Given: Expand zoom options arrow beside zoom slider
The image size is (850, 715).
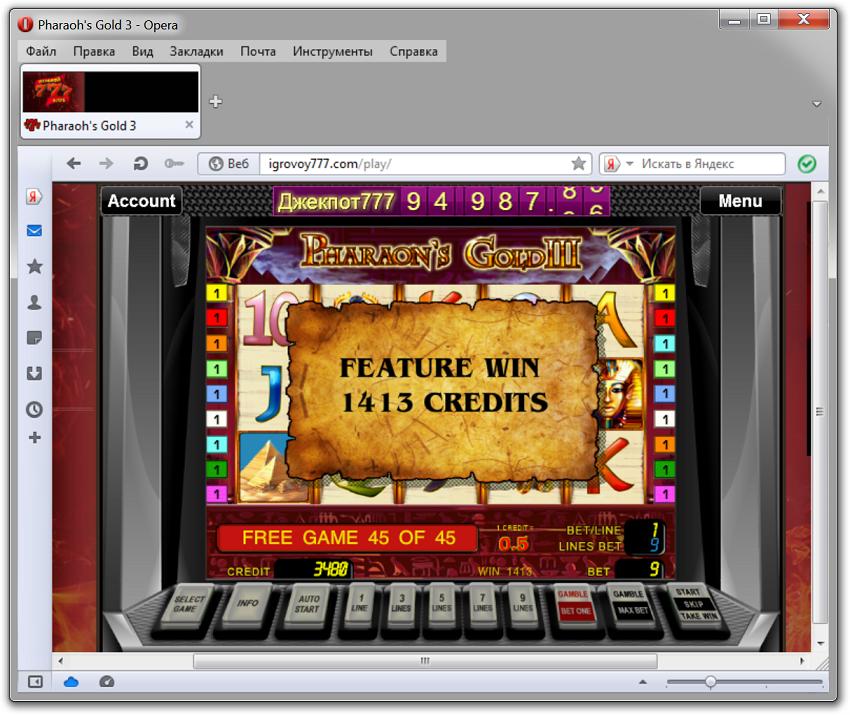Looking at the screenshot, I should (643, 682).
